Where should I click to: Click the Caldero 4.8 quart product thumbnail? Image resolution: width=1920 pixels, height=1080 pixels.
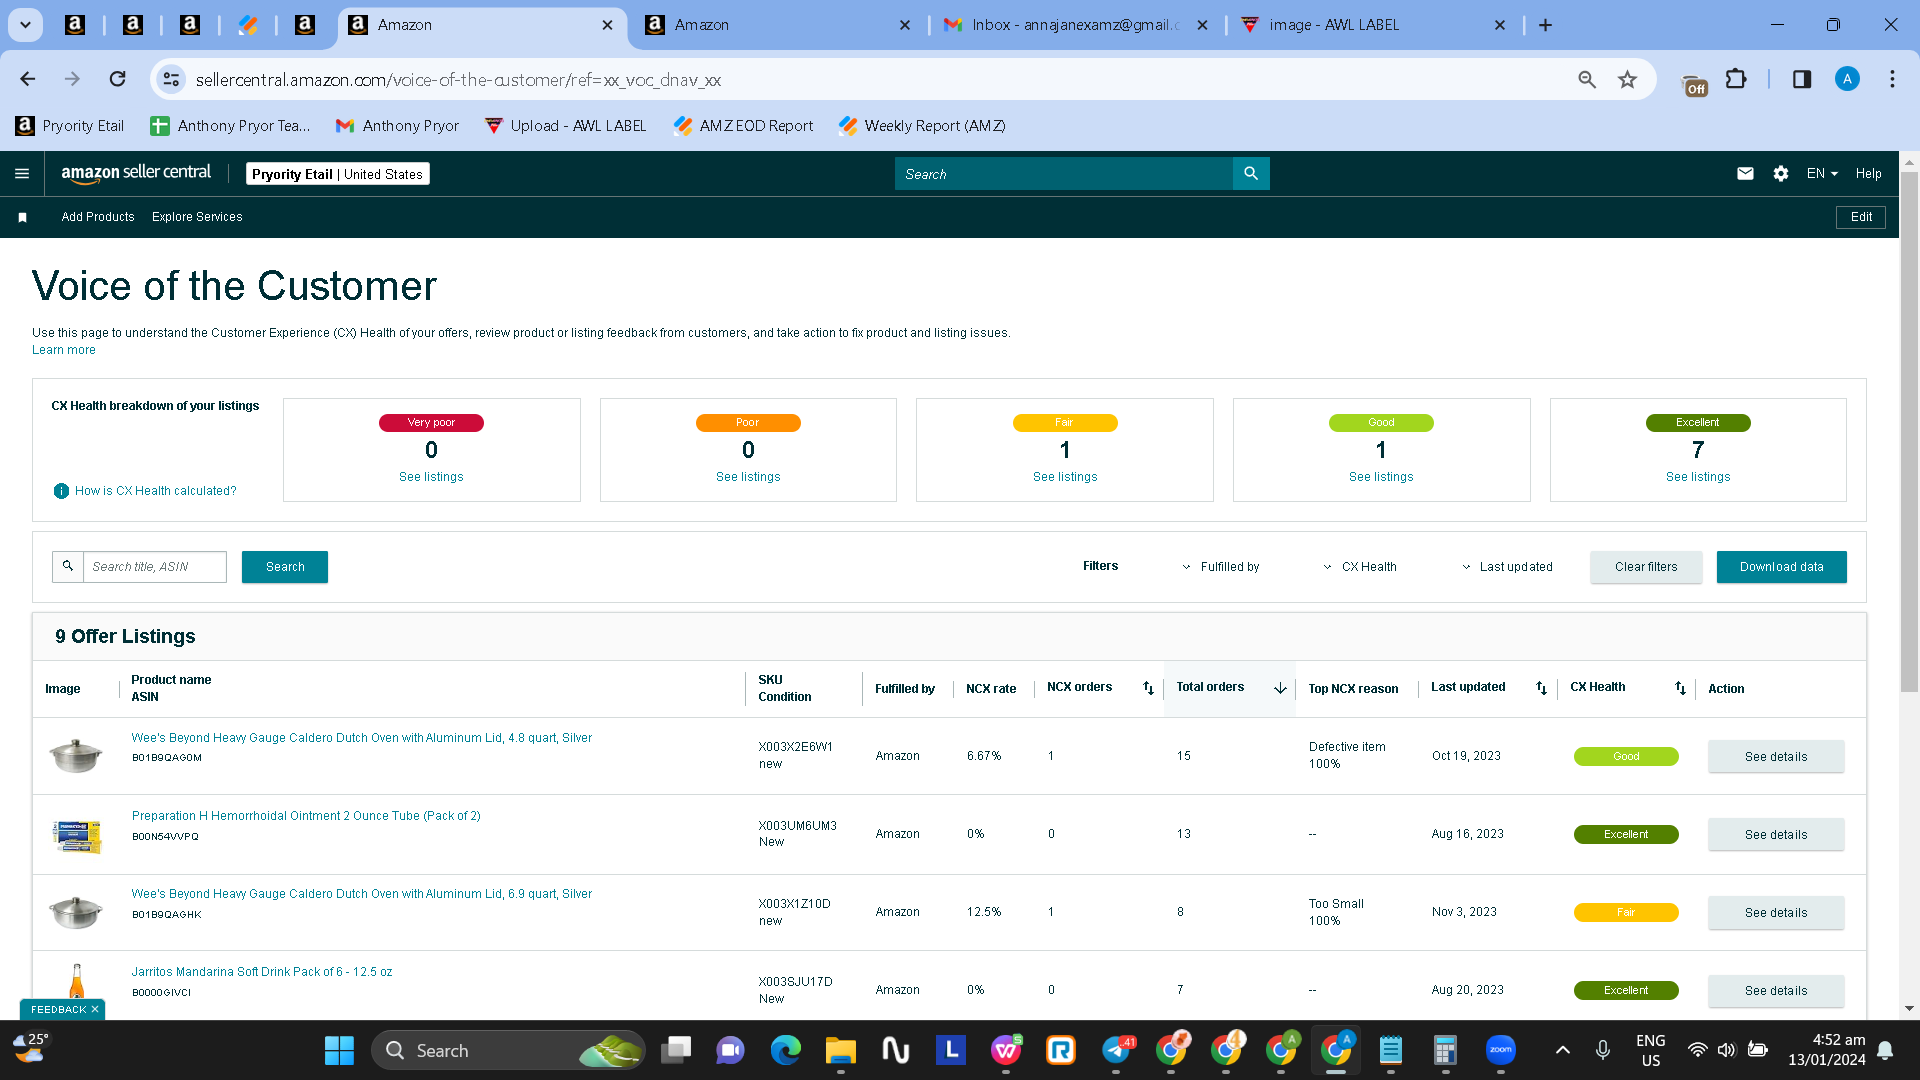coord(76,755)
